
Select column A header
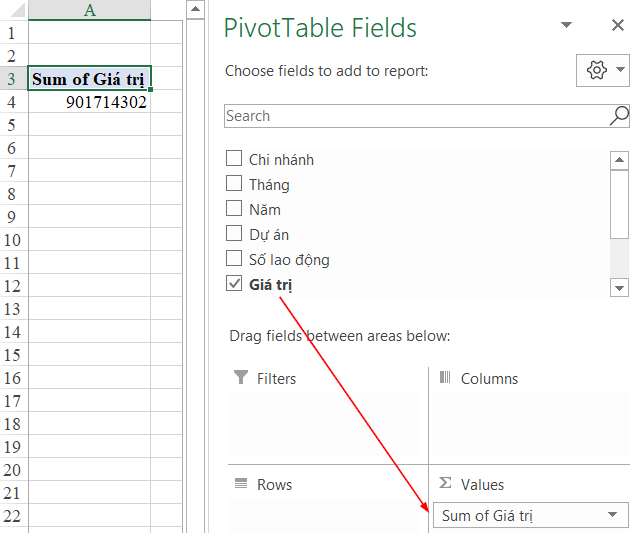(x=89, y=10)
